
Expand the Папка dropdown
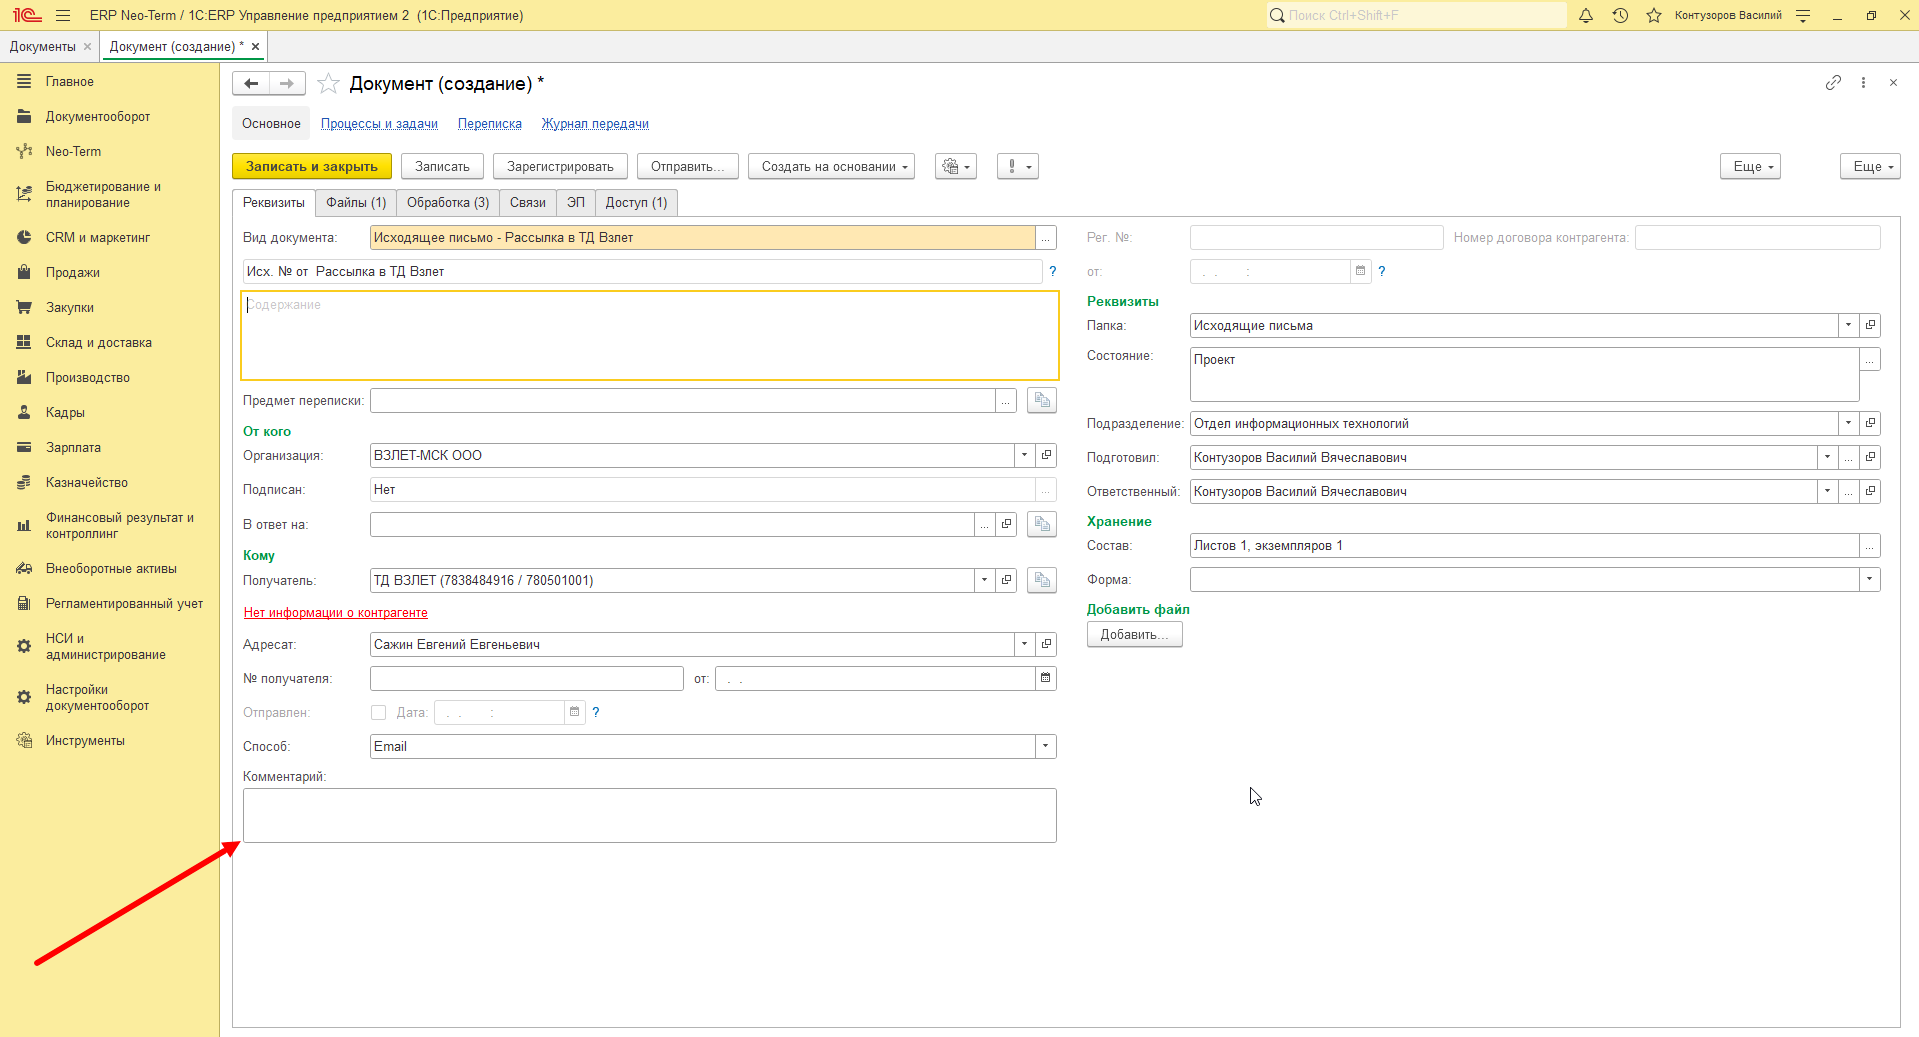pos(1848,325)
